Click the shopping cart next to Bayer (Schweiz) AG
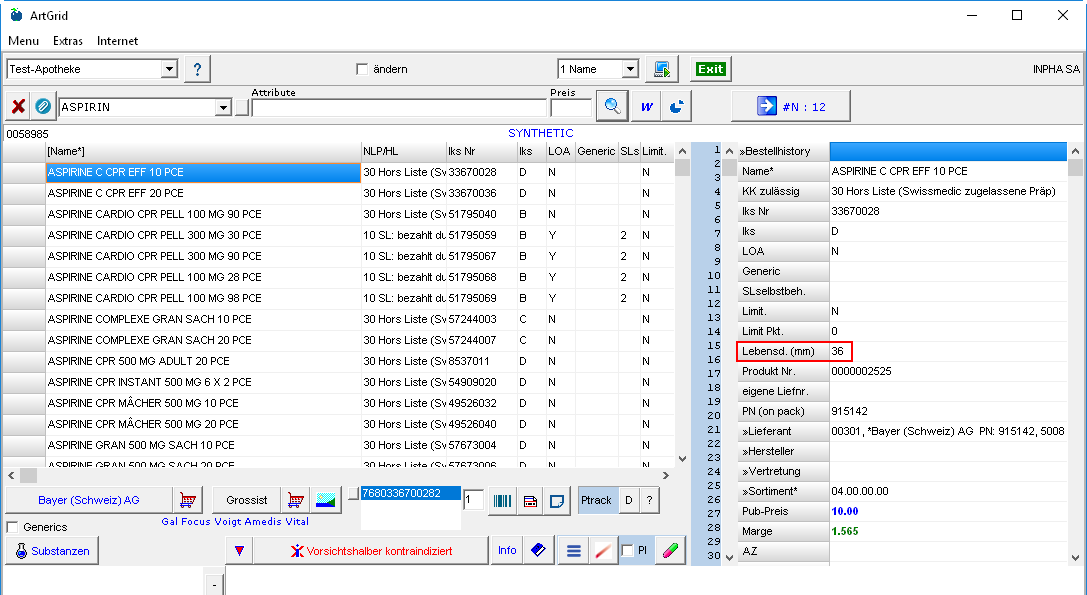This screenshot has width=1087, height=595. click(x=187, y=500)
